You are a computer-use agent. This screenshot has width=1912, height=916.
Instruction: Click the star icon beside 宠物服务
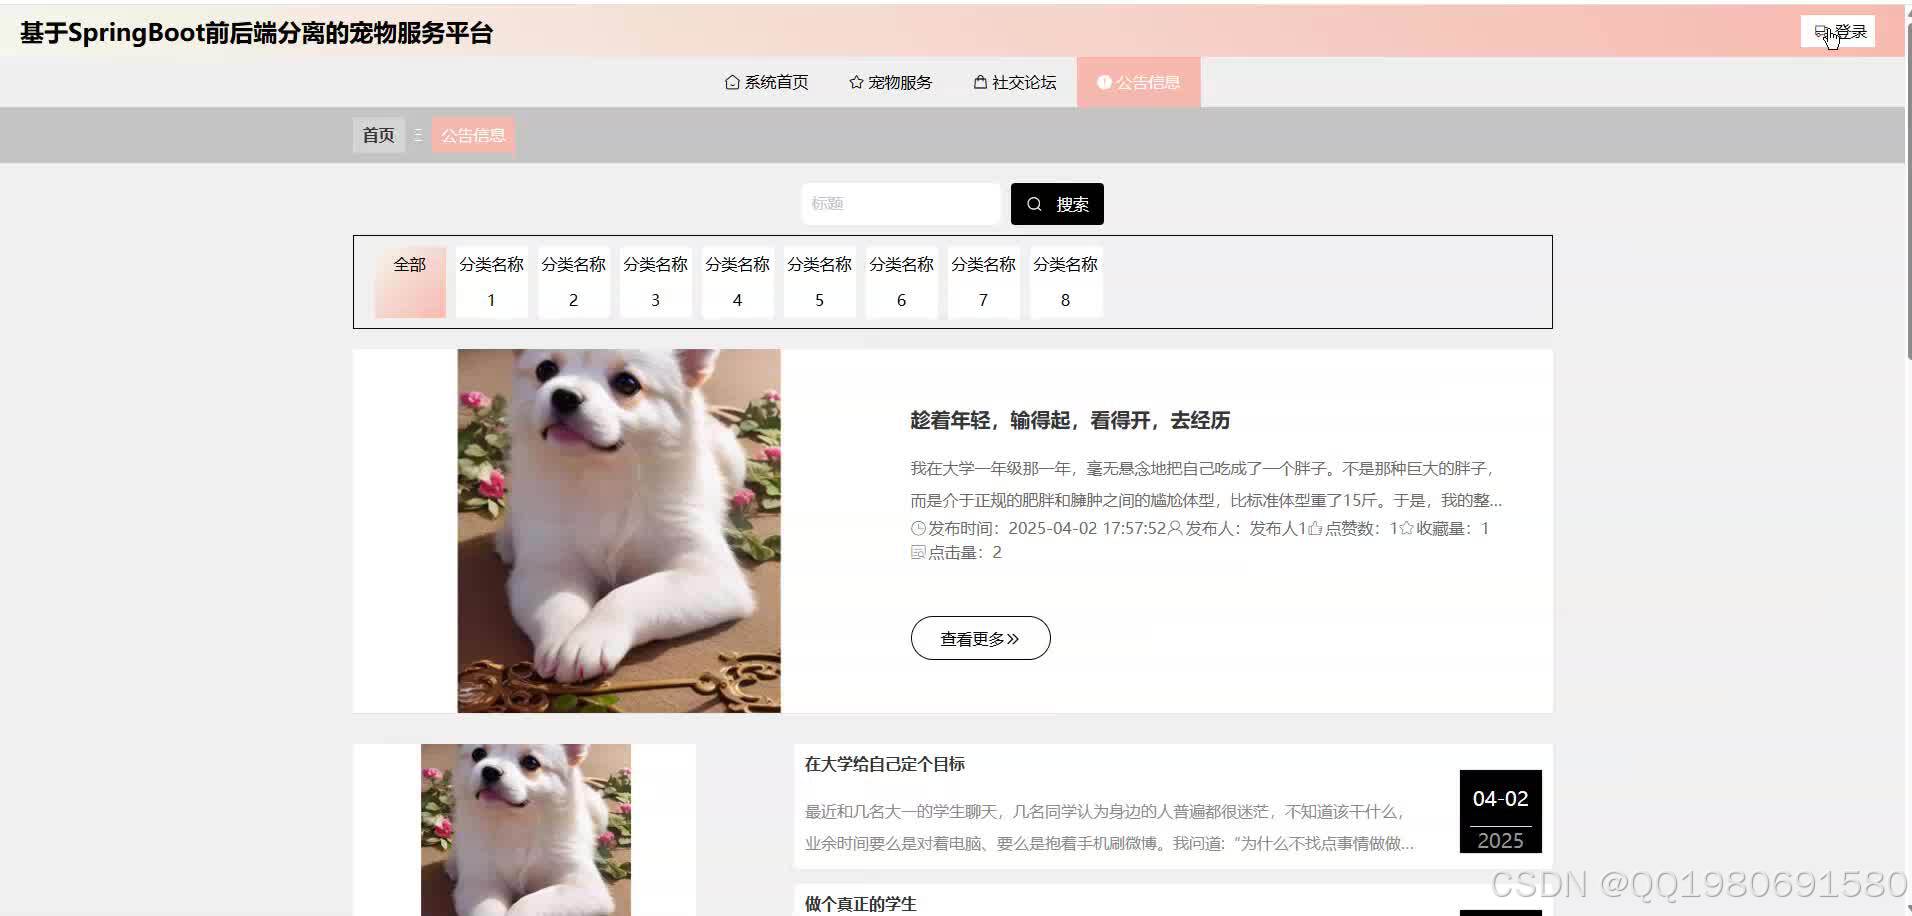855,82
